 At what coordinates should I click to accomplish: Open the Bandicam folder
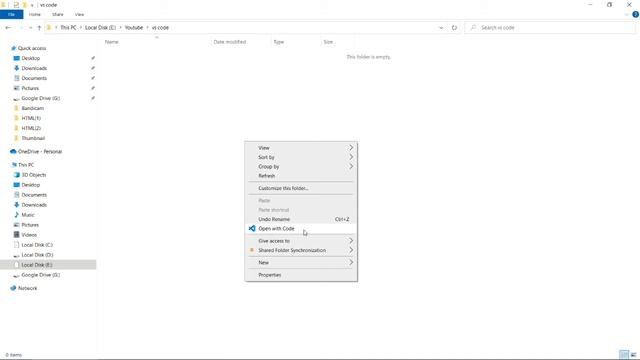32,108
